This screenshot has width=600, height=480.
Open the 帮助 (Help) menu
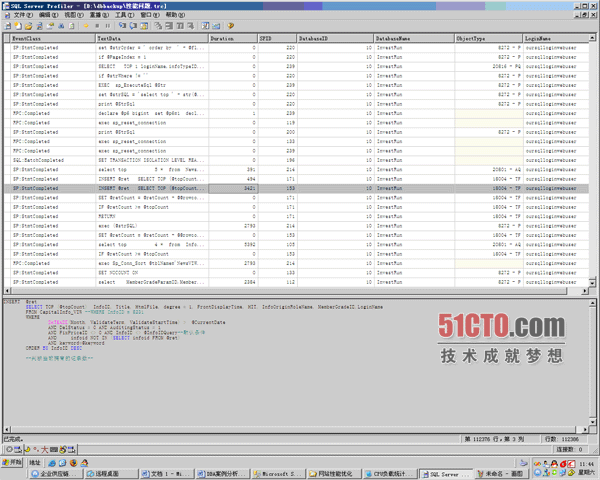[174, 16]
